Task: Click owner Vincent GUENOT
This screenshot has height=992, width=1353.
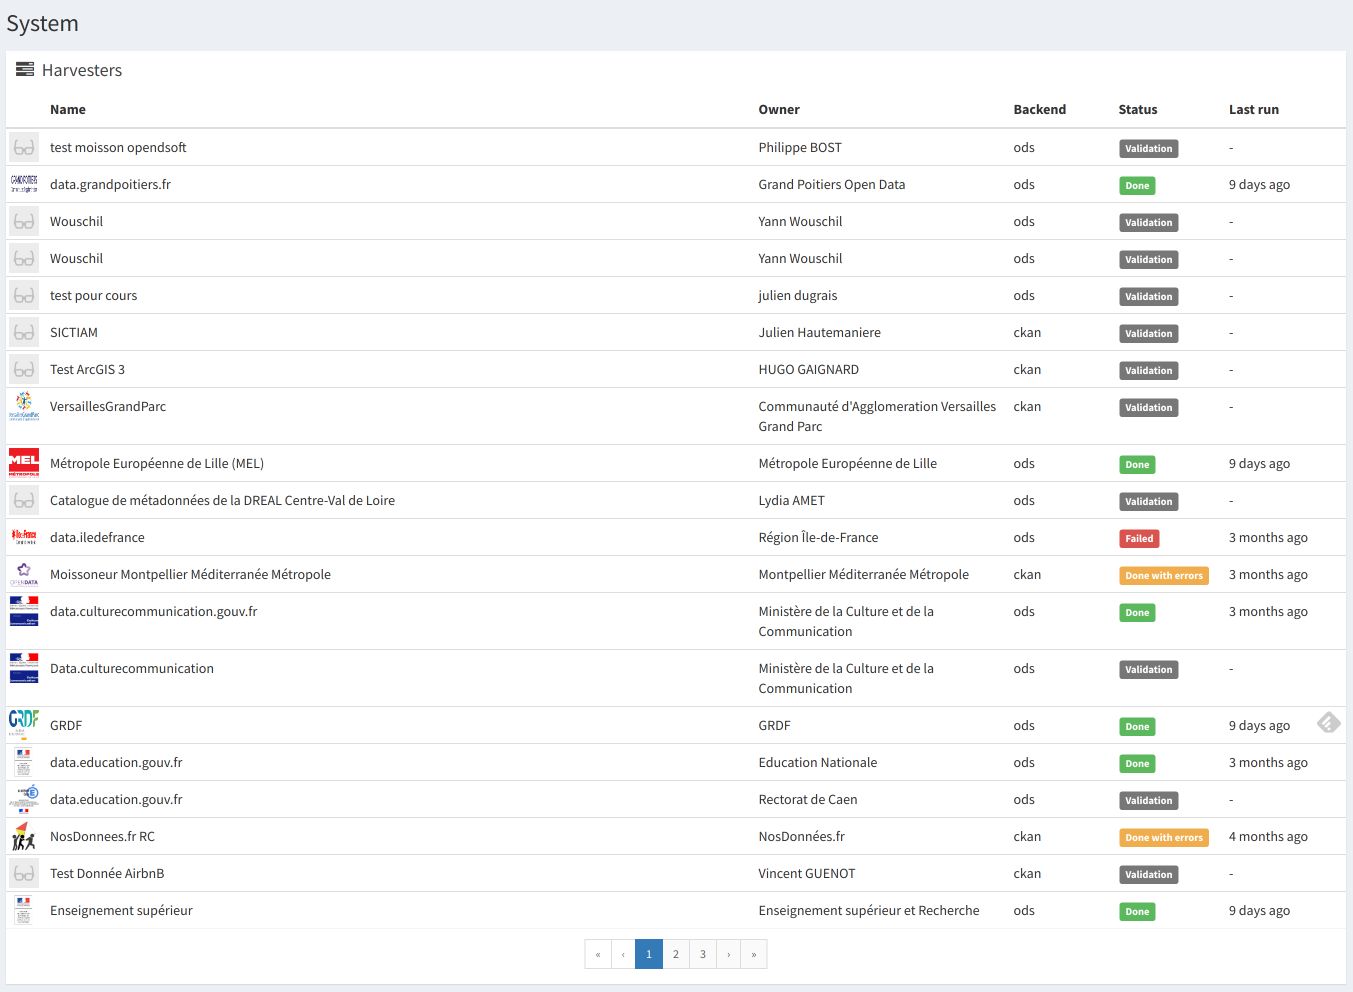Action: 807,873
